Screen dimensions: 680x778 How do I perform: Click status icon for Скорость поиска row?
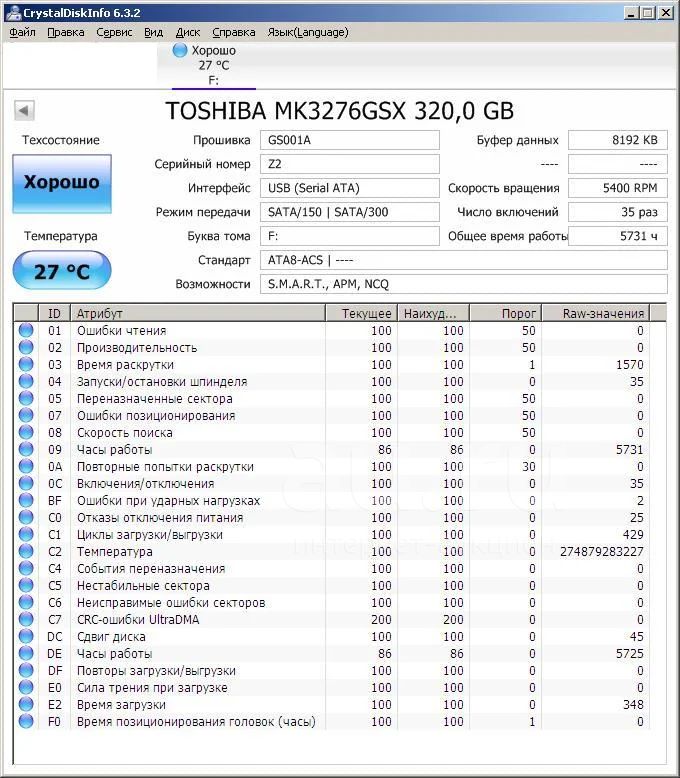point(26,432)
